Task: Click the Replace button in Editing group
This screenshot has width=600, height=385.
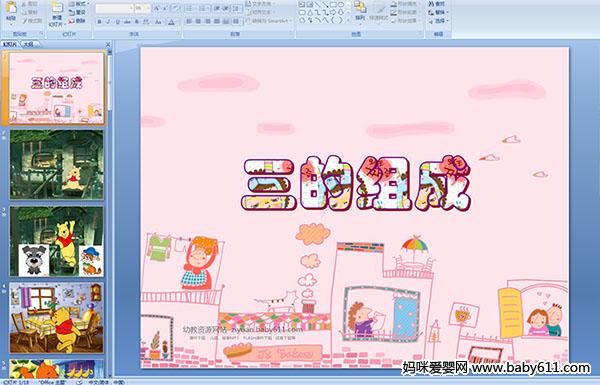Action: coord(437,12)
